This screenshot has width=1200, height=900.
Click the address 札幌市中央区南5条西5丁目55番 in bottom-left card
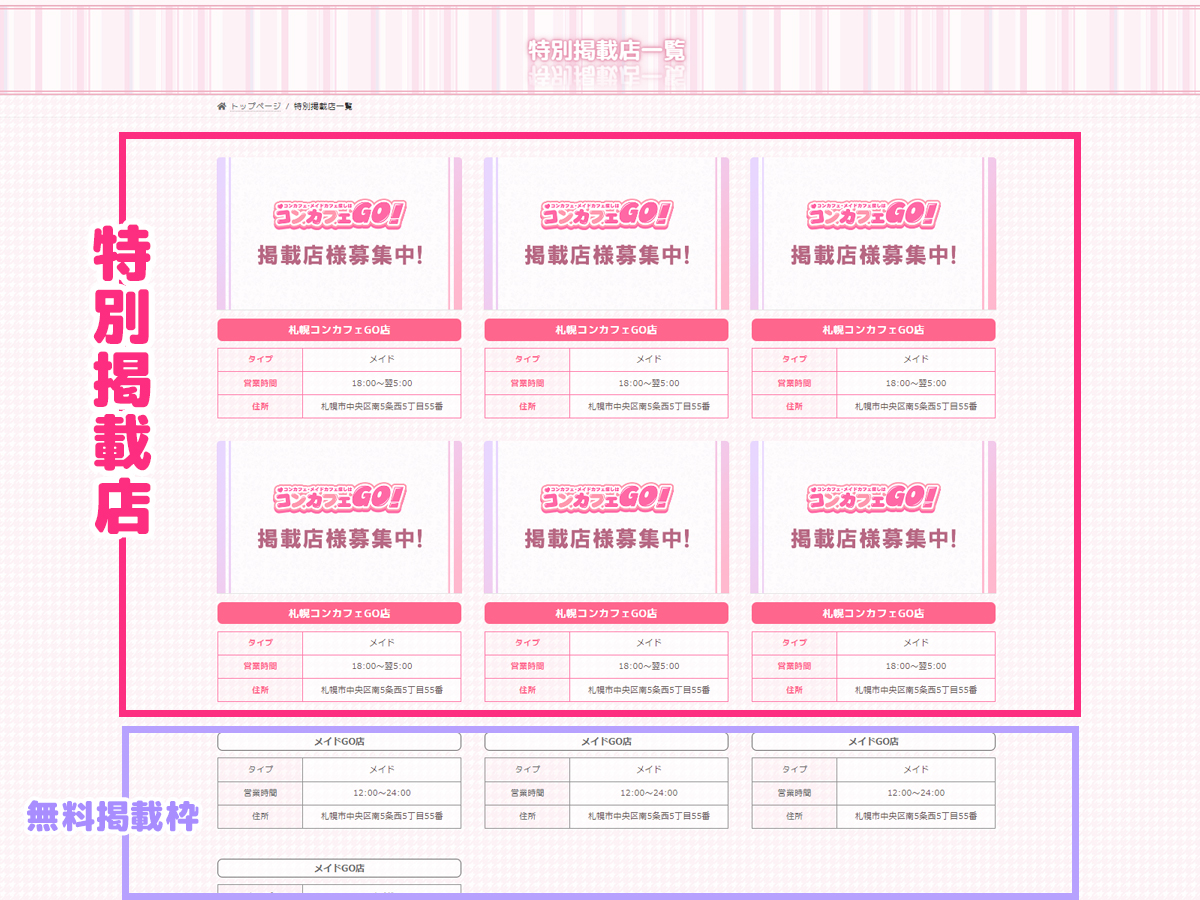(382, 691)
